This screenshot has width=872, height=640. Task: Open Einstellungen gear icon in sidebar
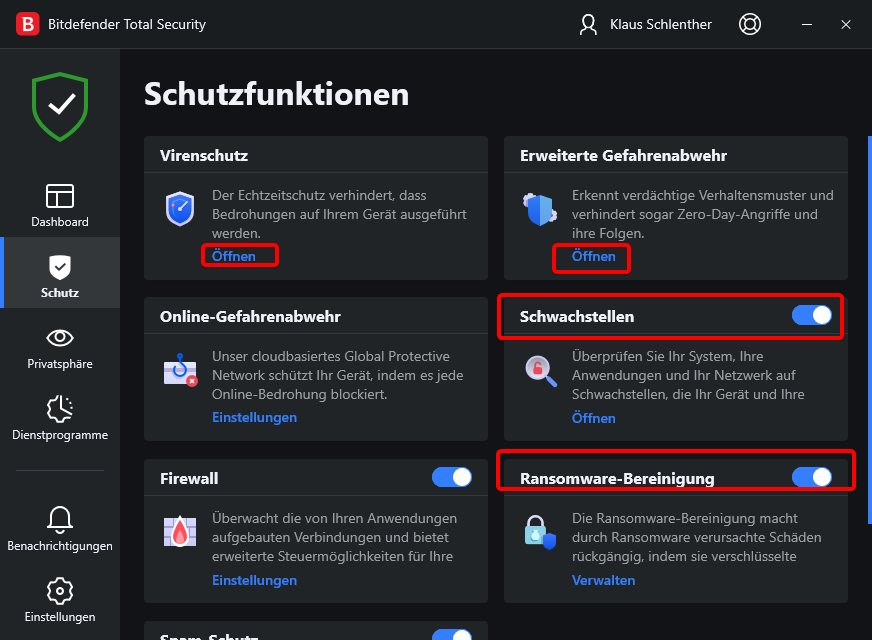click(x=60, y=590)
